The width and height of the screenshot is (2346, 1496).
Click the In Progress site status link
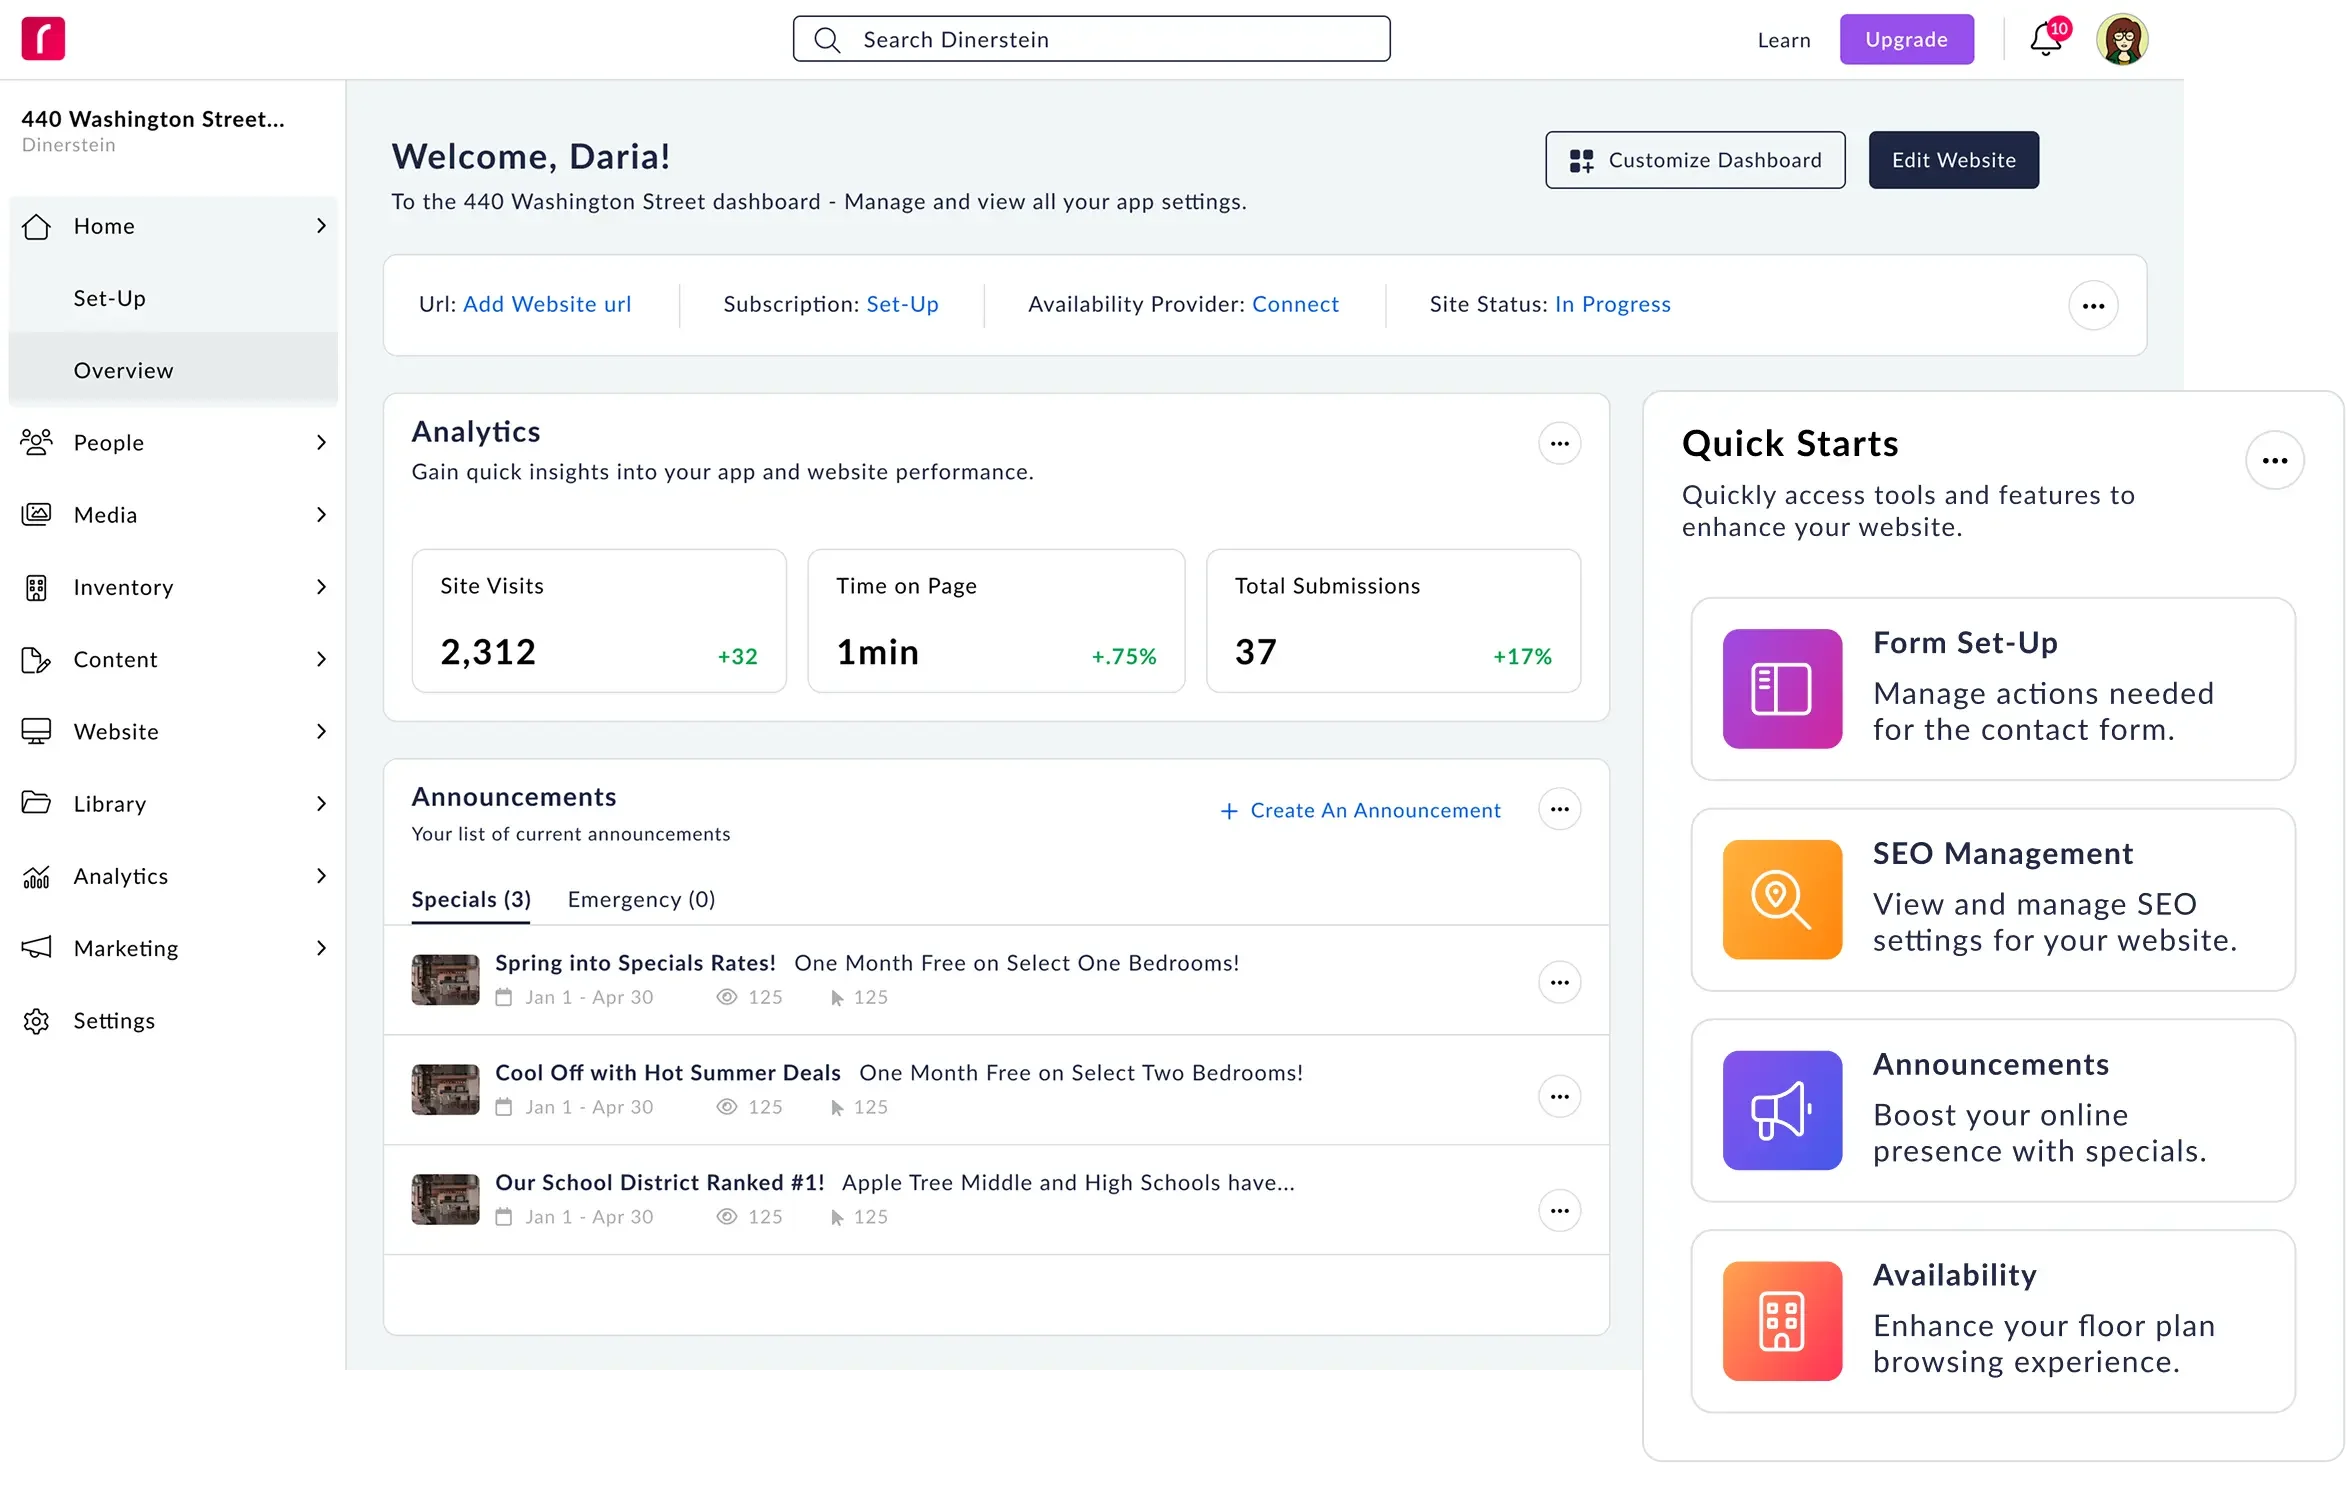tap(1612, 305)
